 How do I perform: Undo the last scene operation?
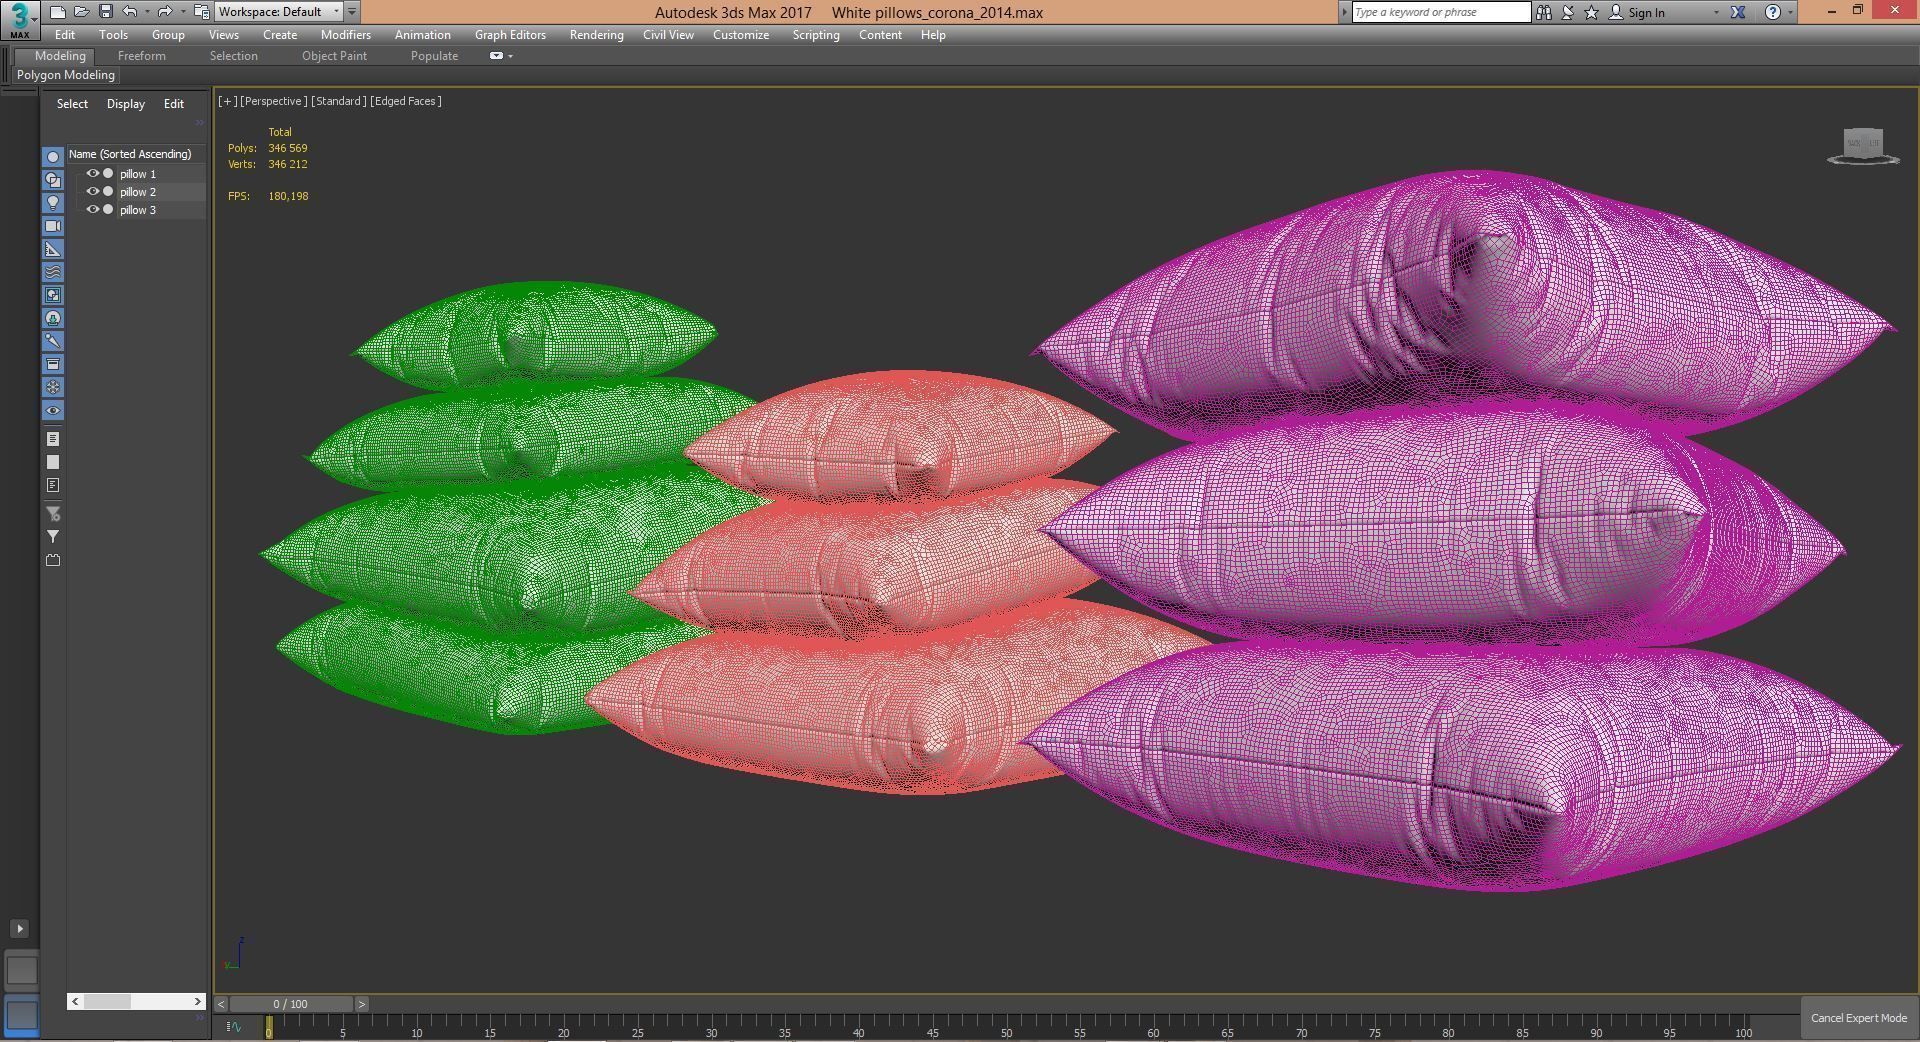[129, 12]
